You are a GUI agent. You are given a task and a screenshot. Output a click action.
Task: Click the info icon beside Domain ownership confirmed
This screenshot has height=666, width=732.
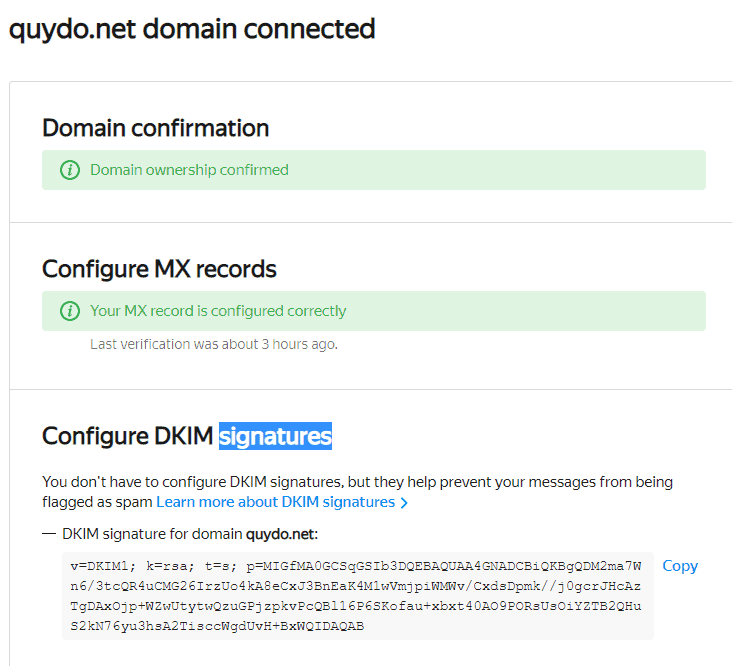(70, 170)
